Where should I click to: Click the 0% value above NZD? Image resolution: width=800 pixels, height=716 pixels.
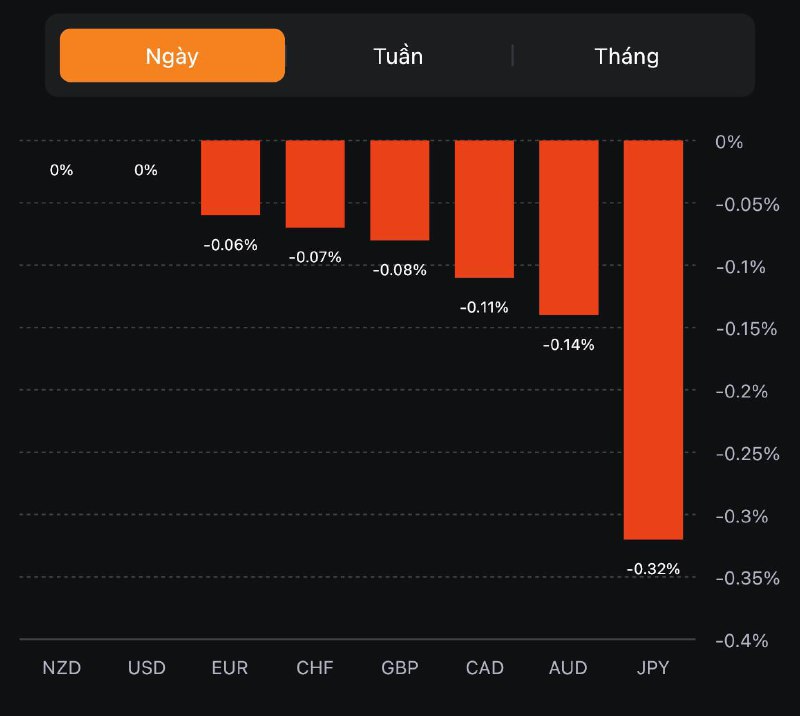[61, 170]
